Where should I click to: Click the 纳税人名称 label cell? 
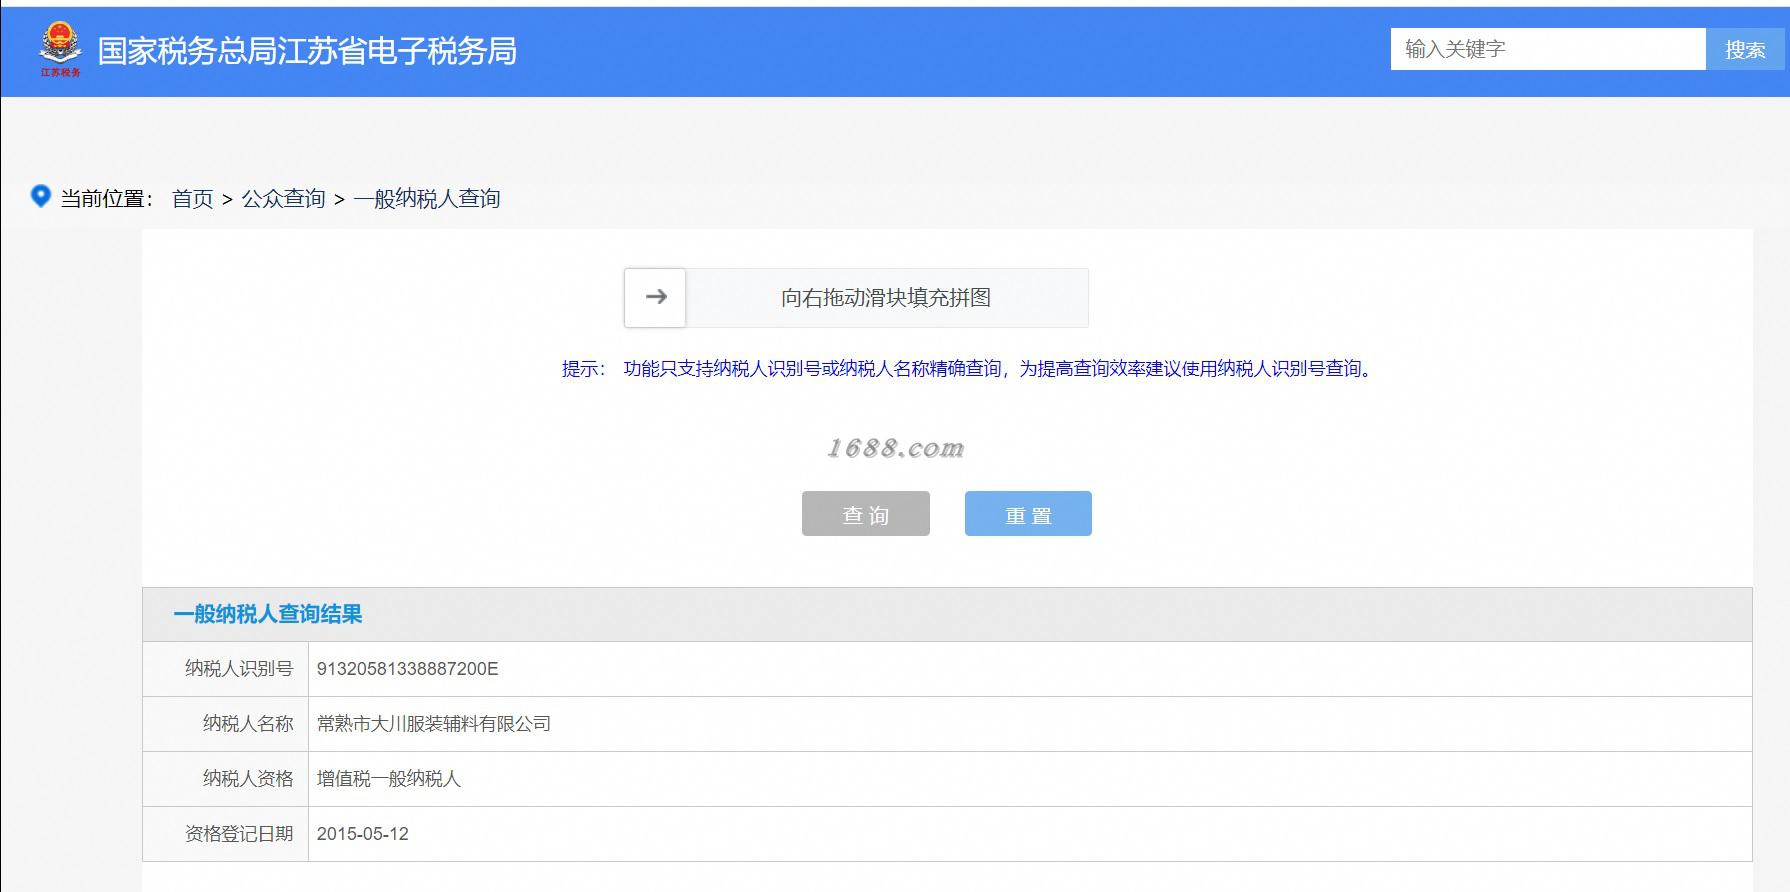pyautogui.click(x=226, y=724)
